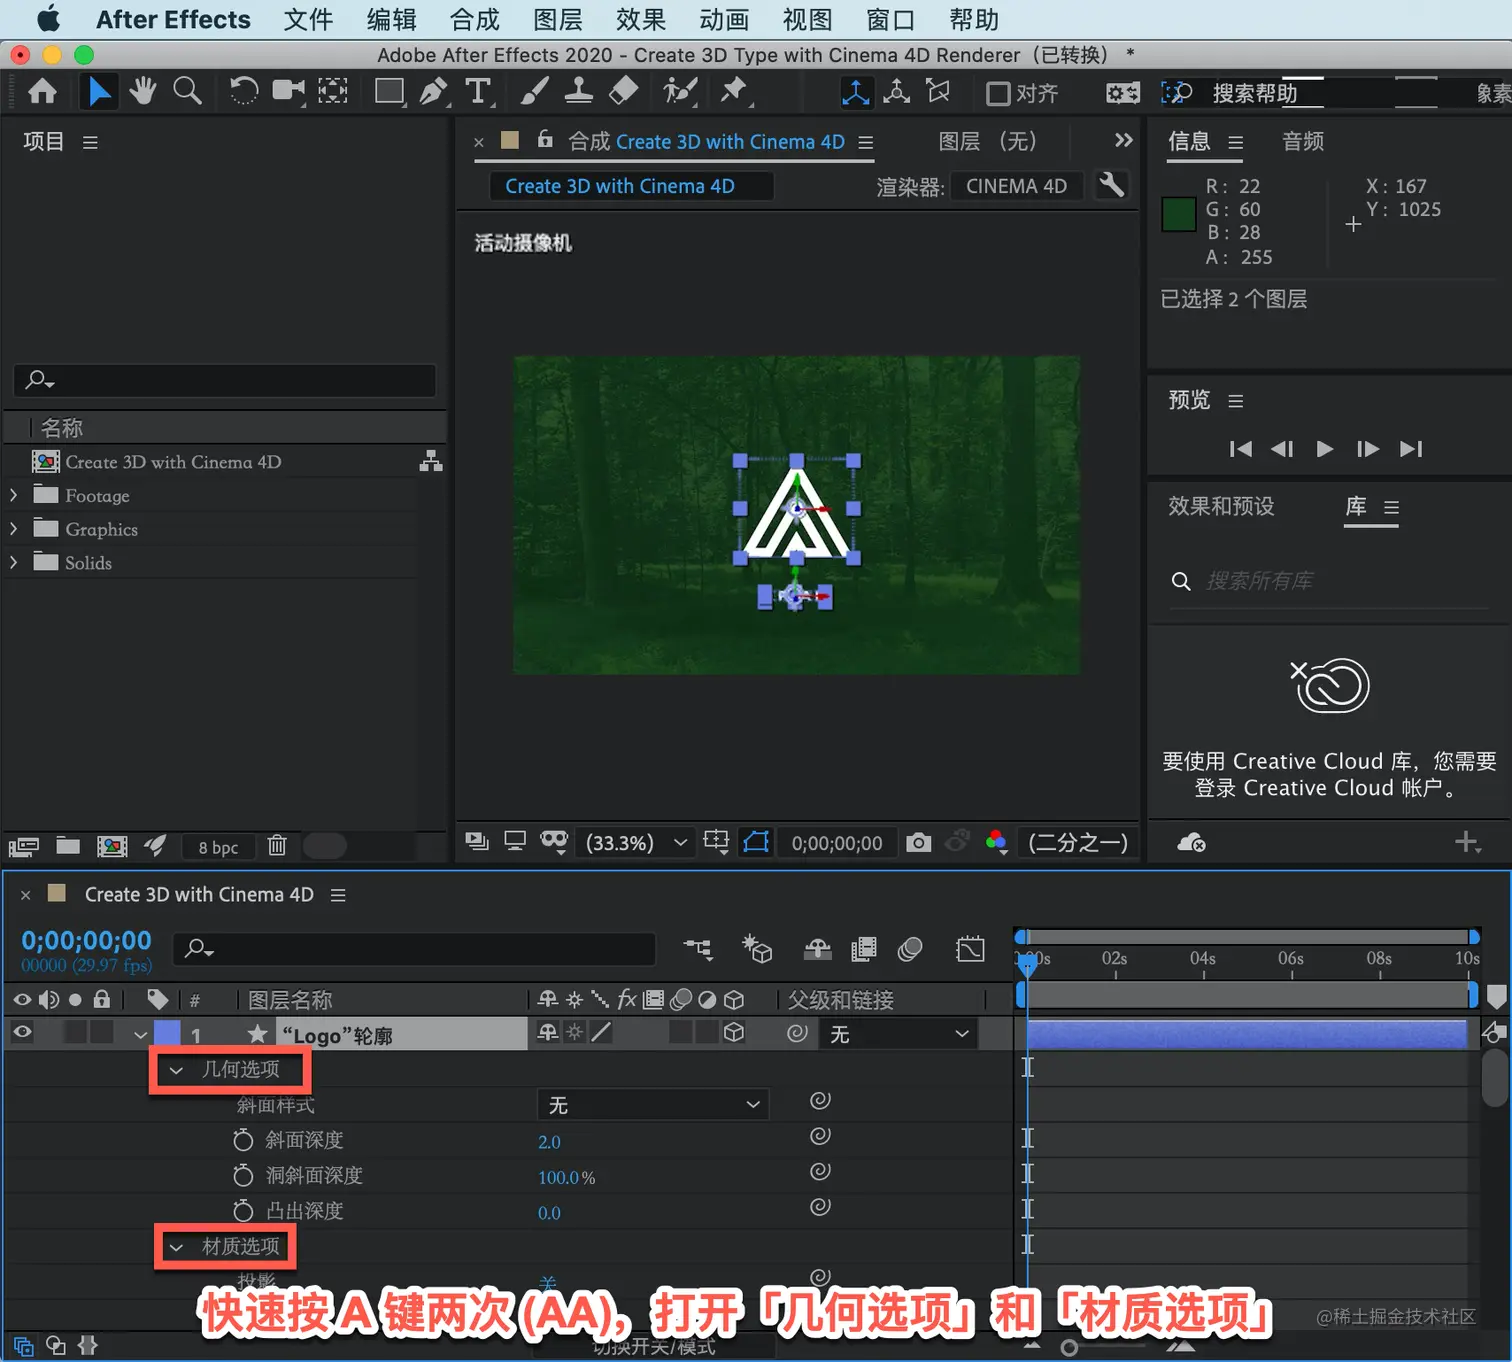Viewport: 1512px width, 1362px height.
Task: Open Graph Editor icon in timeline
Action: [x=970, y=948]
